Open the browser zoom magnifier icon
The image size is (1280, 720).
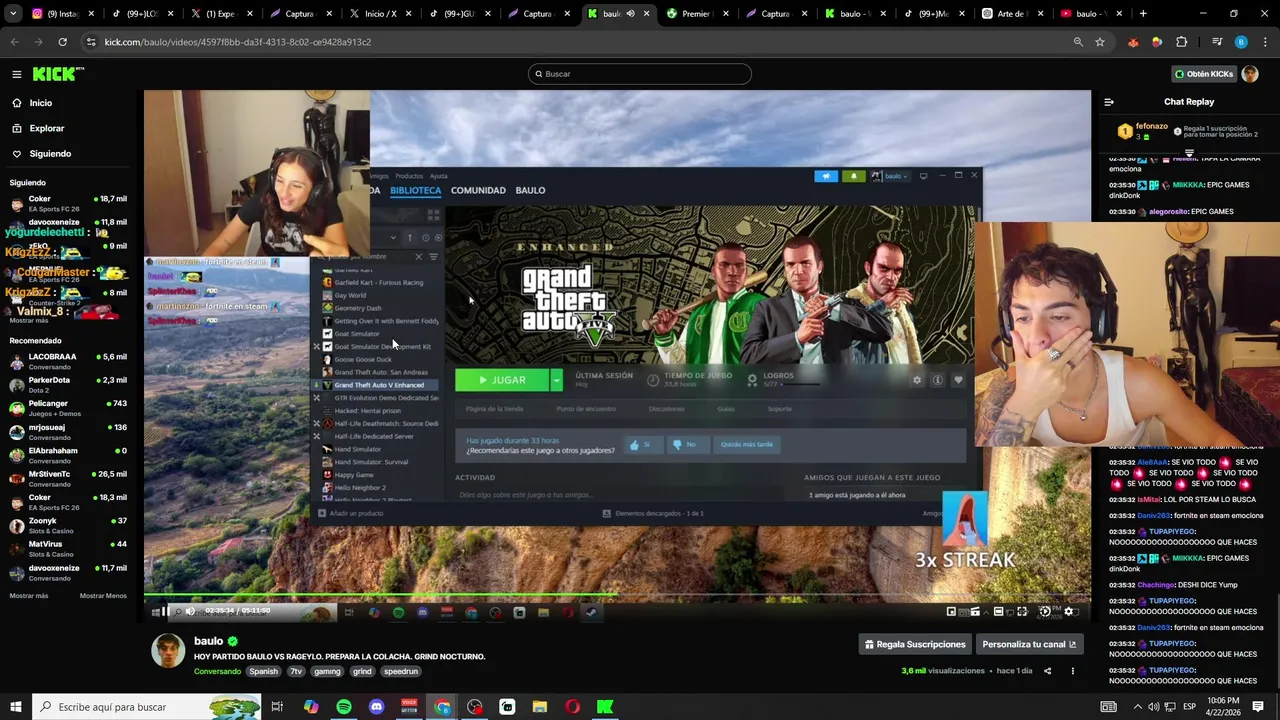[1078, 42]
